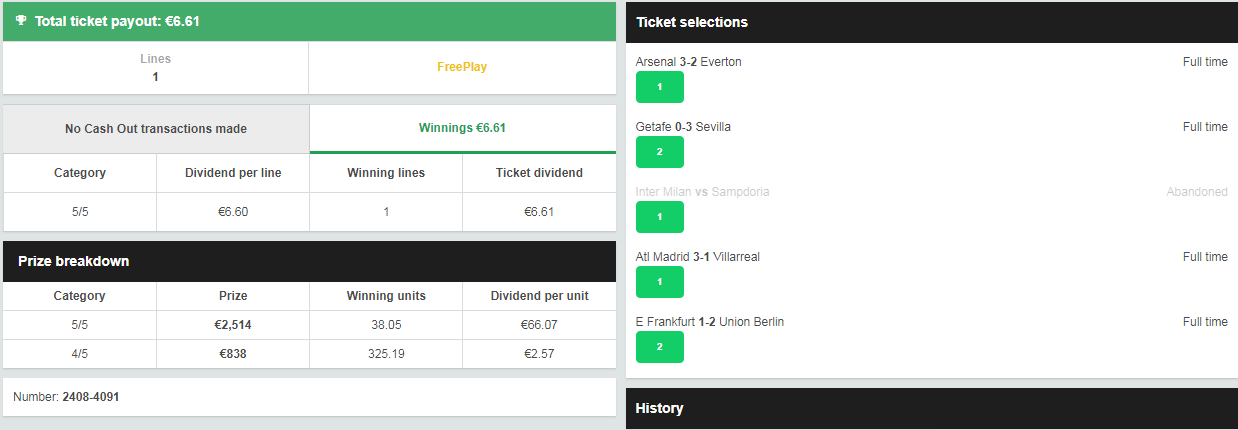Click the selection 1 badge under Arsenal vs Everton
Screen dimensions: 1238x430
click(659, 87)
